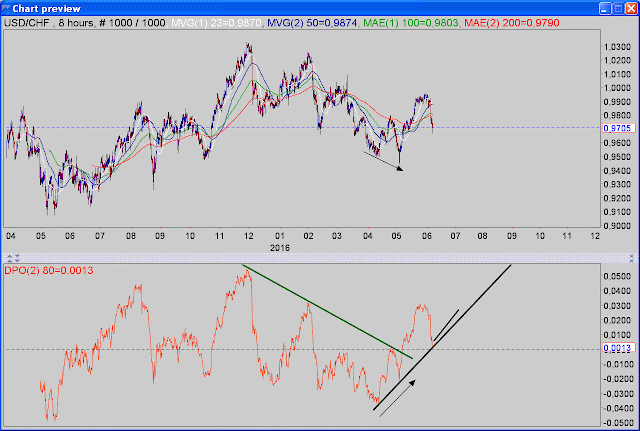Image resolution: width=640 pixels, height=431 pixels.
Task: Click the 1,0000 price axis label
Action: [x=618, y=88]
